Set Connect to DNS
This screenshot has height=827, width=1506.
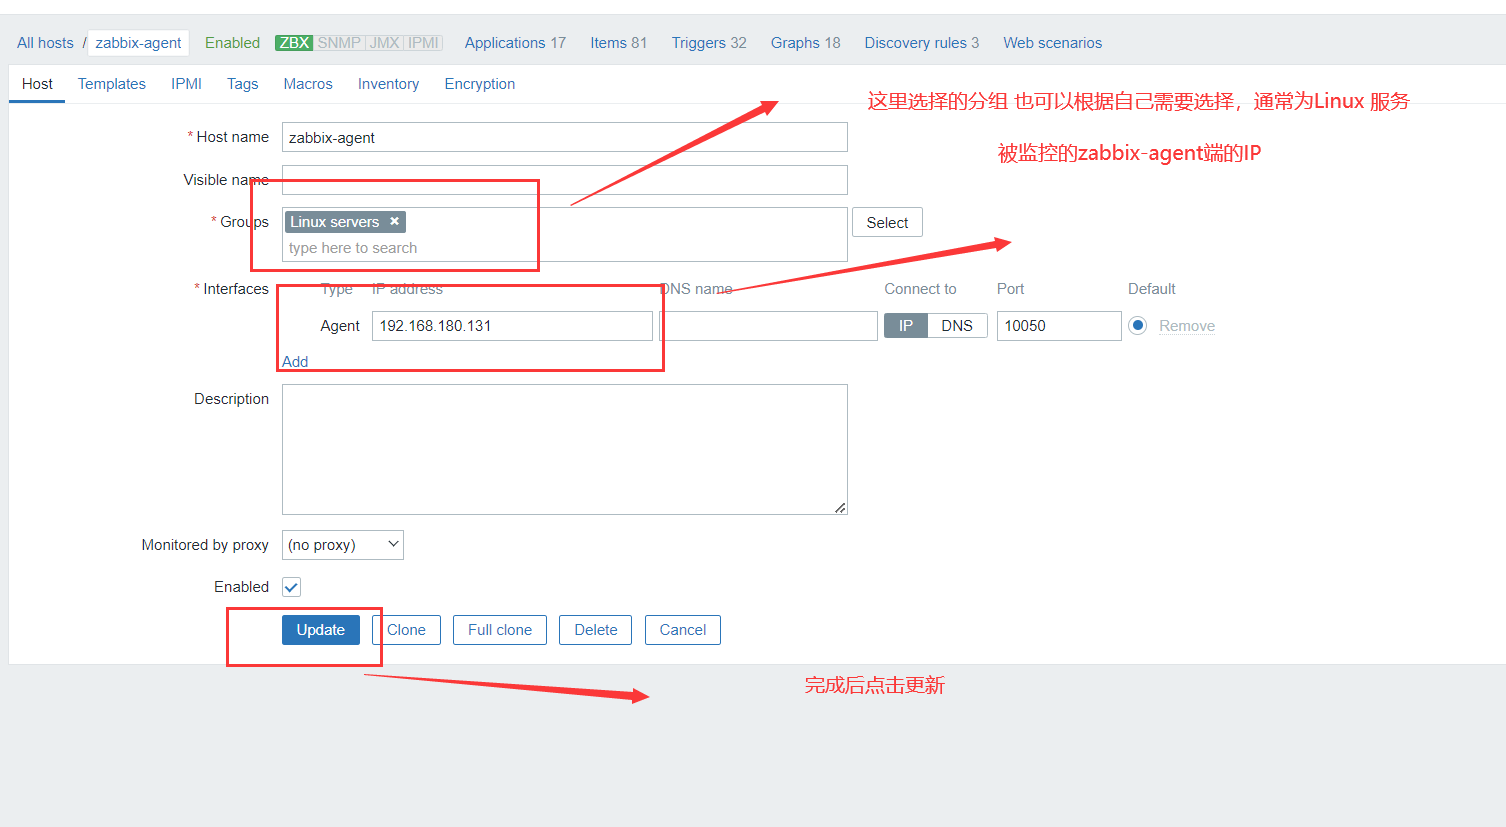coord(957,326)
